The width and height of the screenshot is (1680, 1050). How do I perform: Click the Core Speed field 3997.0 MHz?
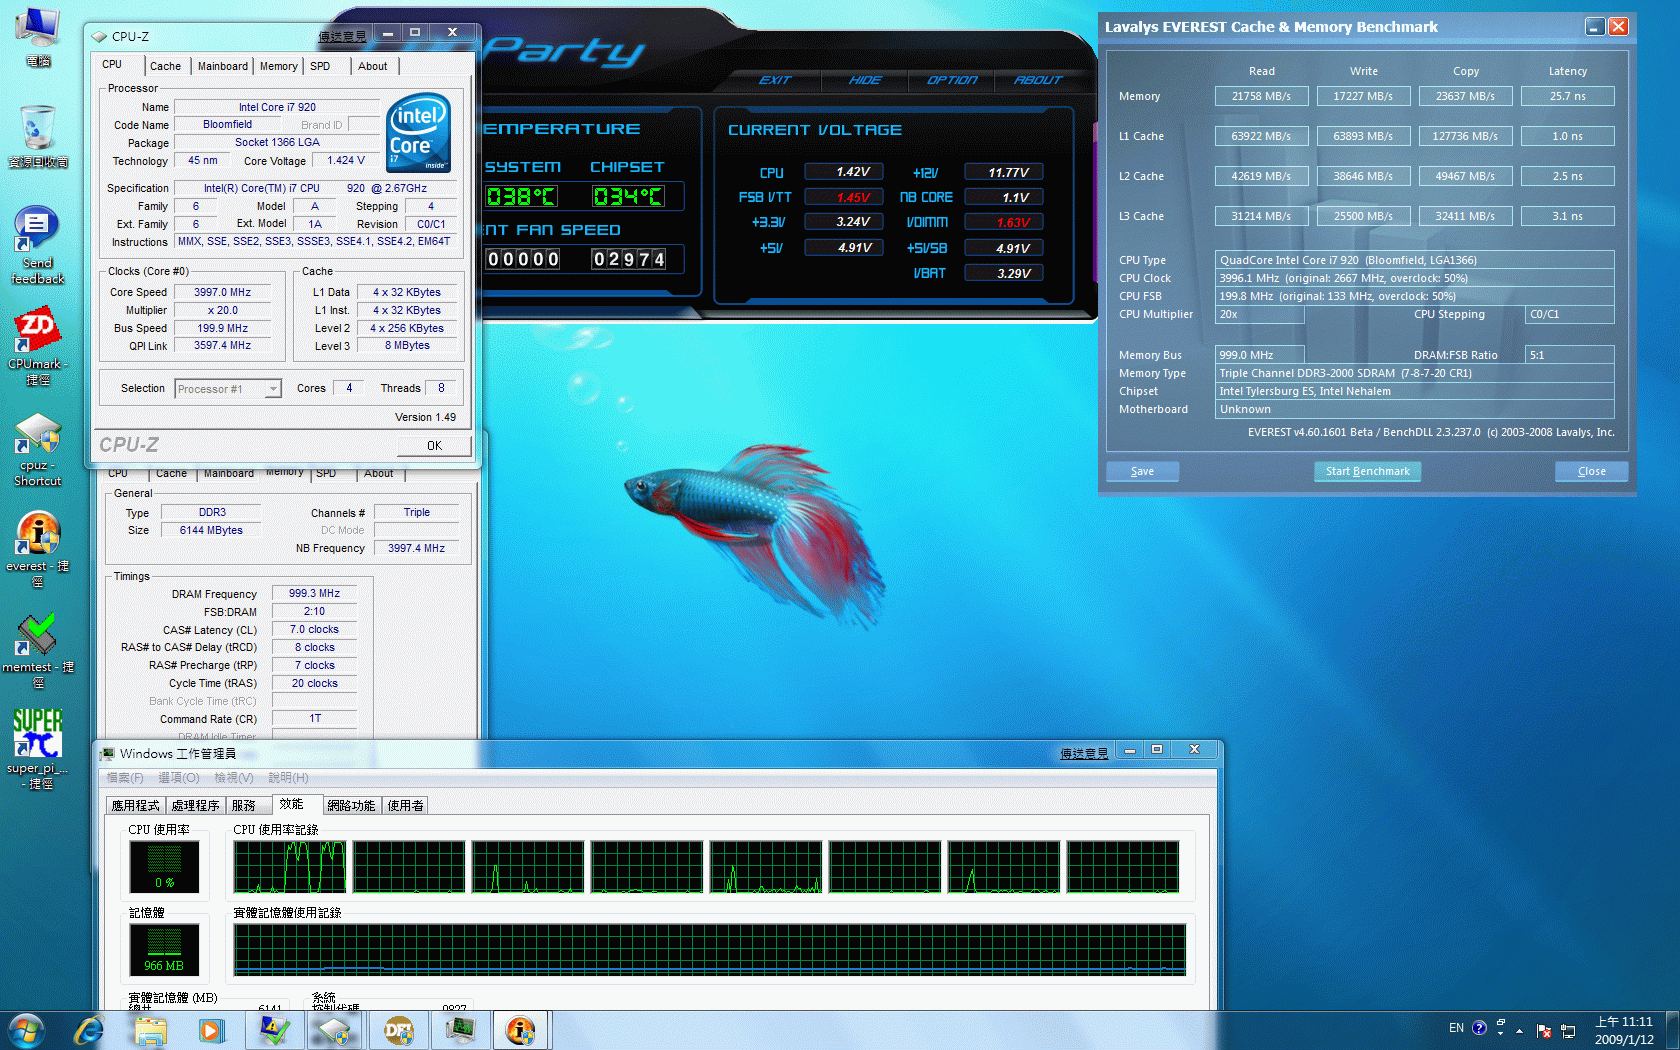coord(222,293)
